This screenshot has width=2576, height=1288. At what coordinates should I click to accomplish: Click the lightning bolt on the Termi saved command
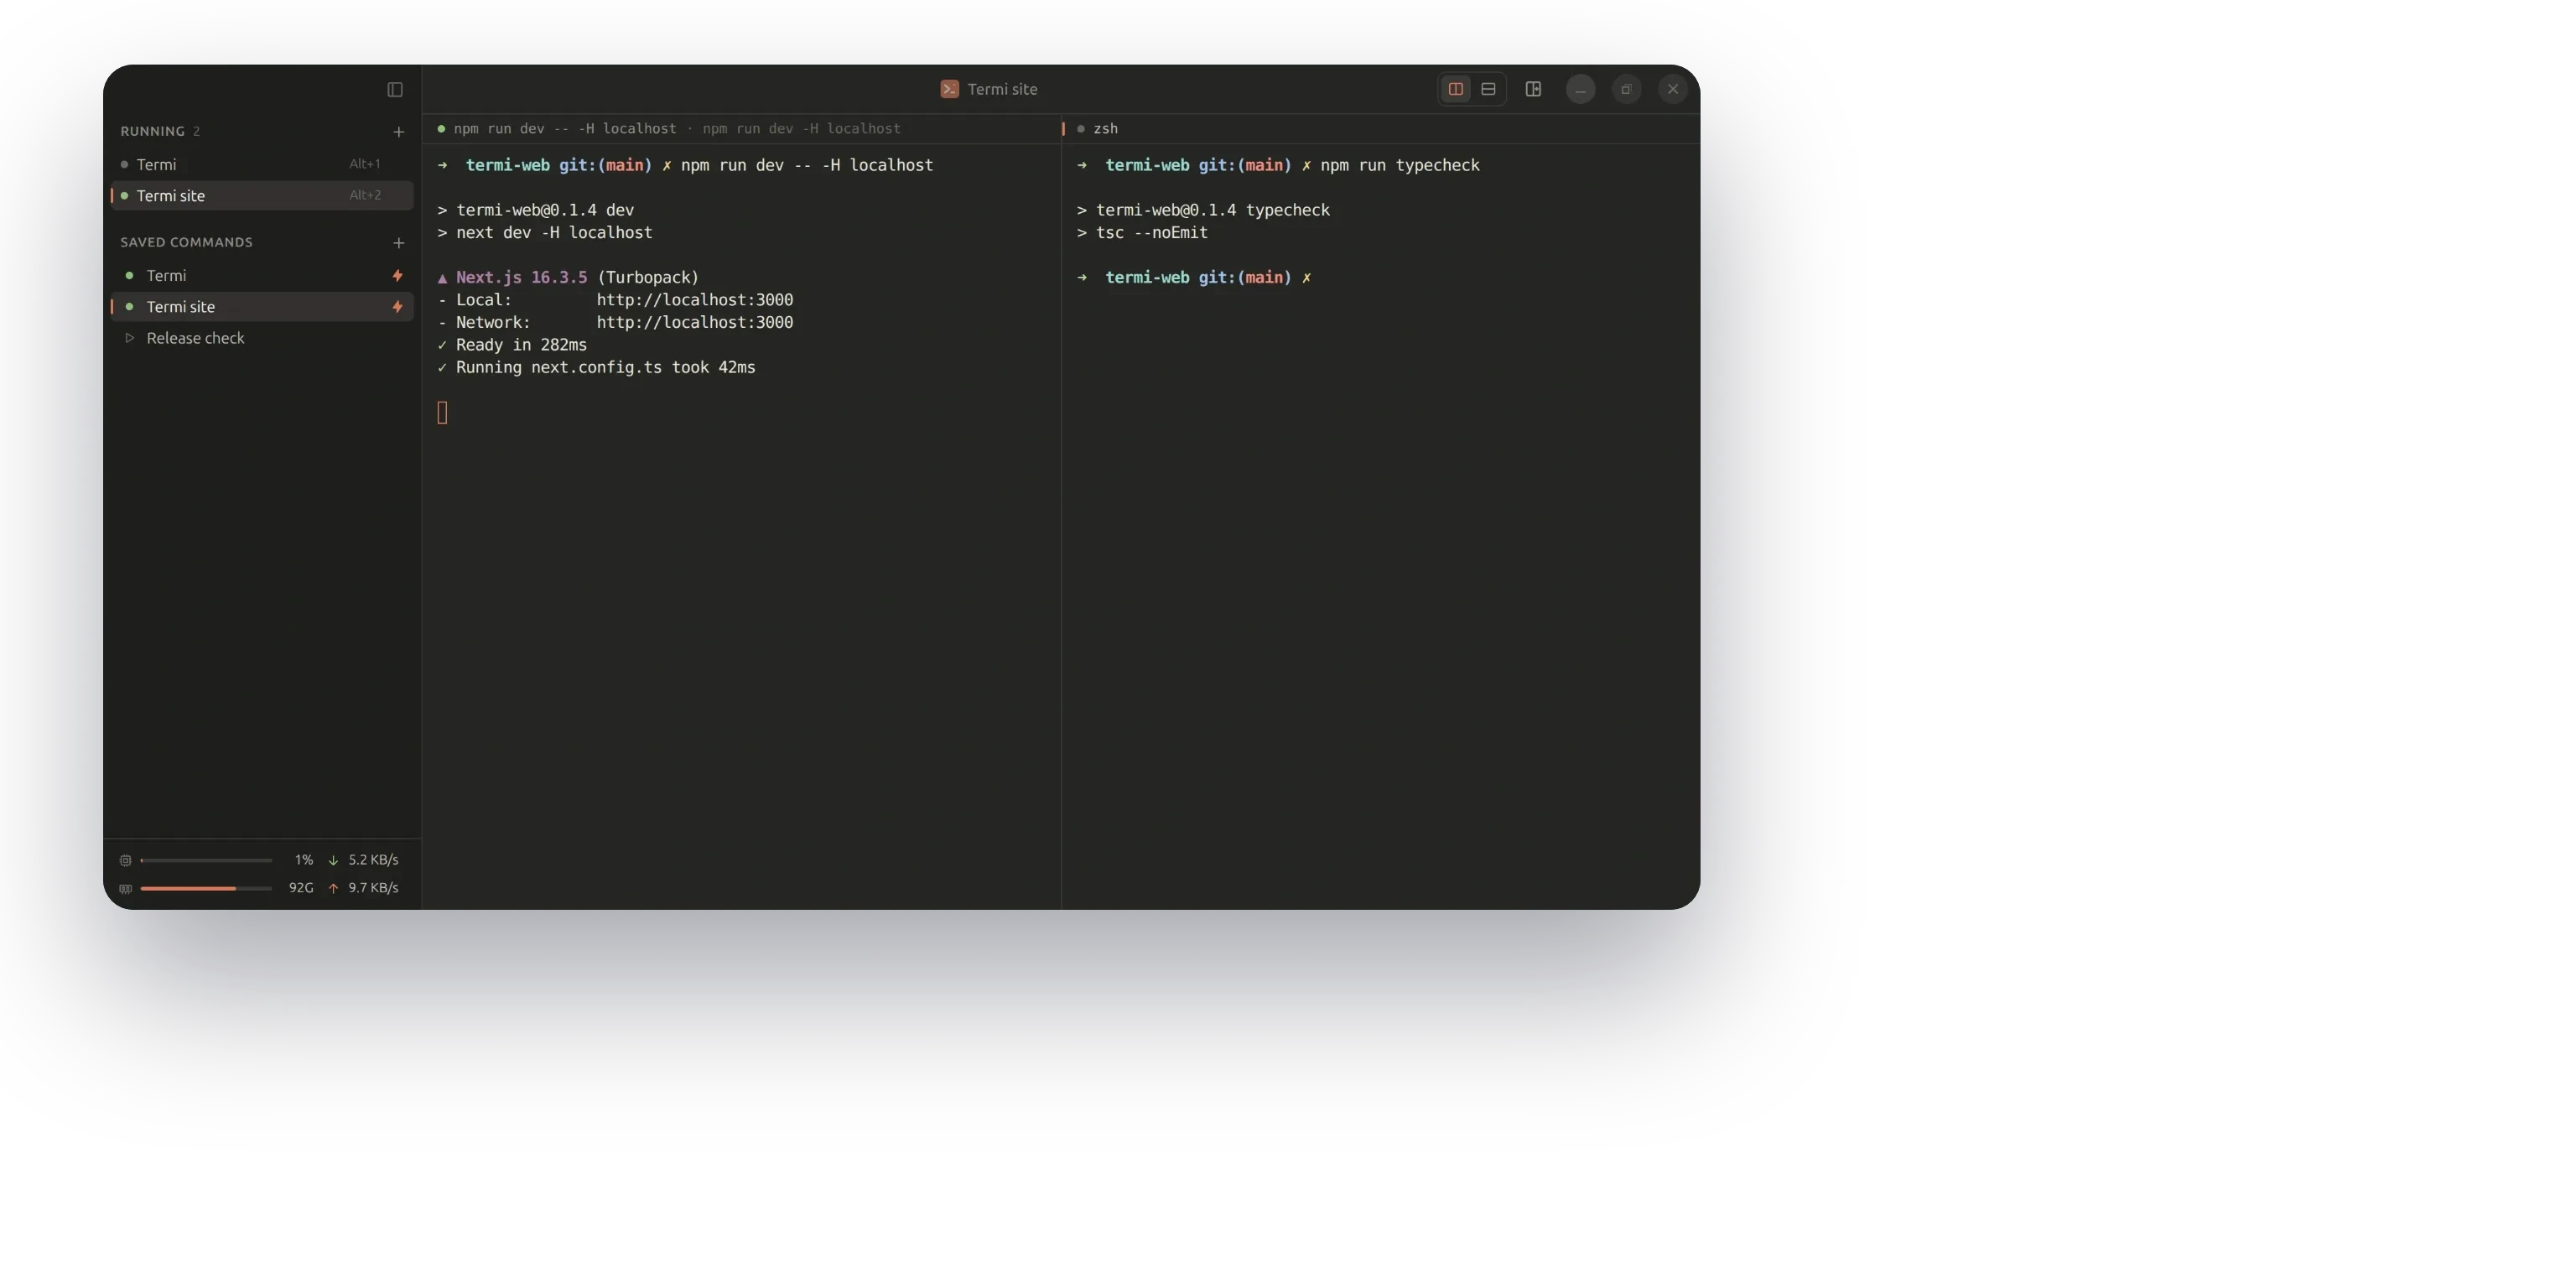tap(398, 276)
